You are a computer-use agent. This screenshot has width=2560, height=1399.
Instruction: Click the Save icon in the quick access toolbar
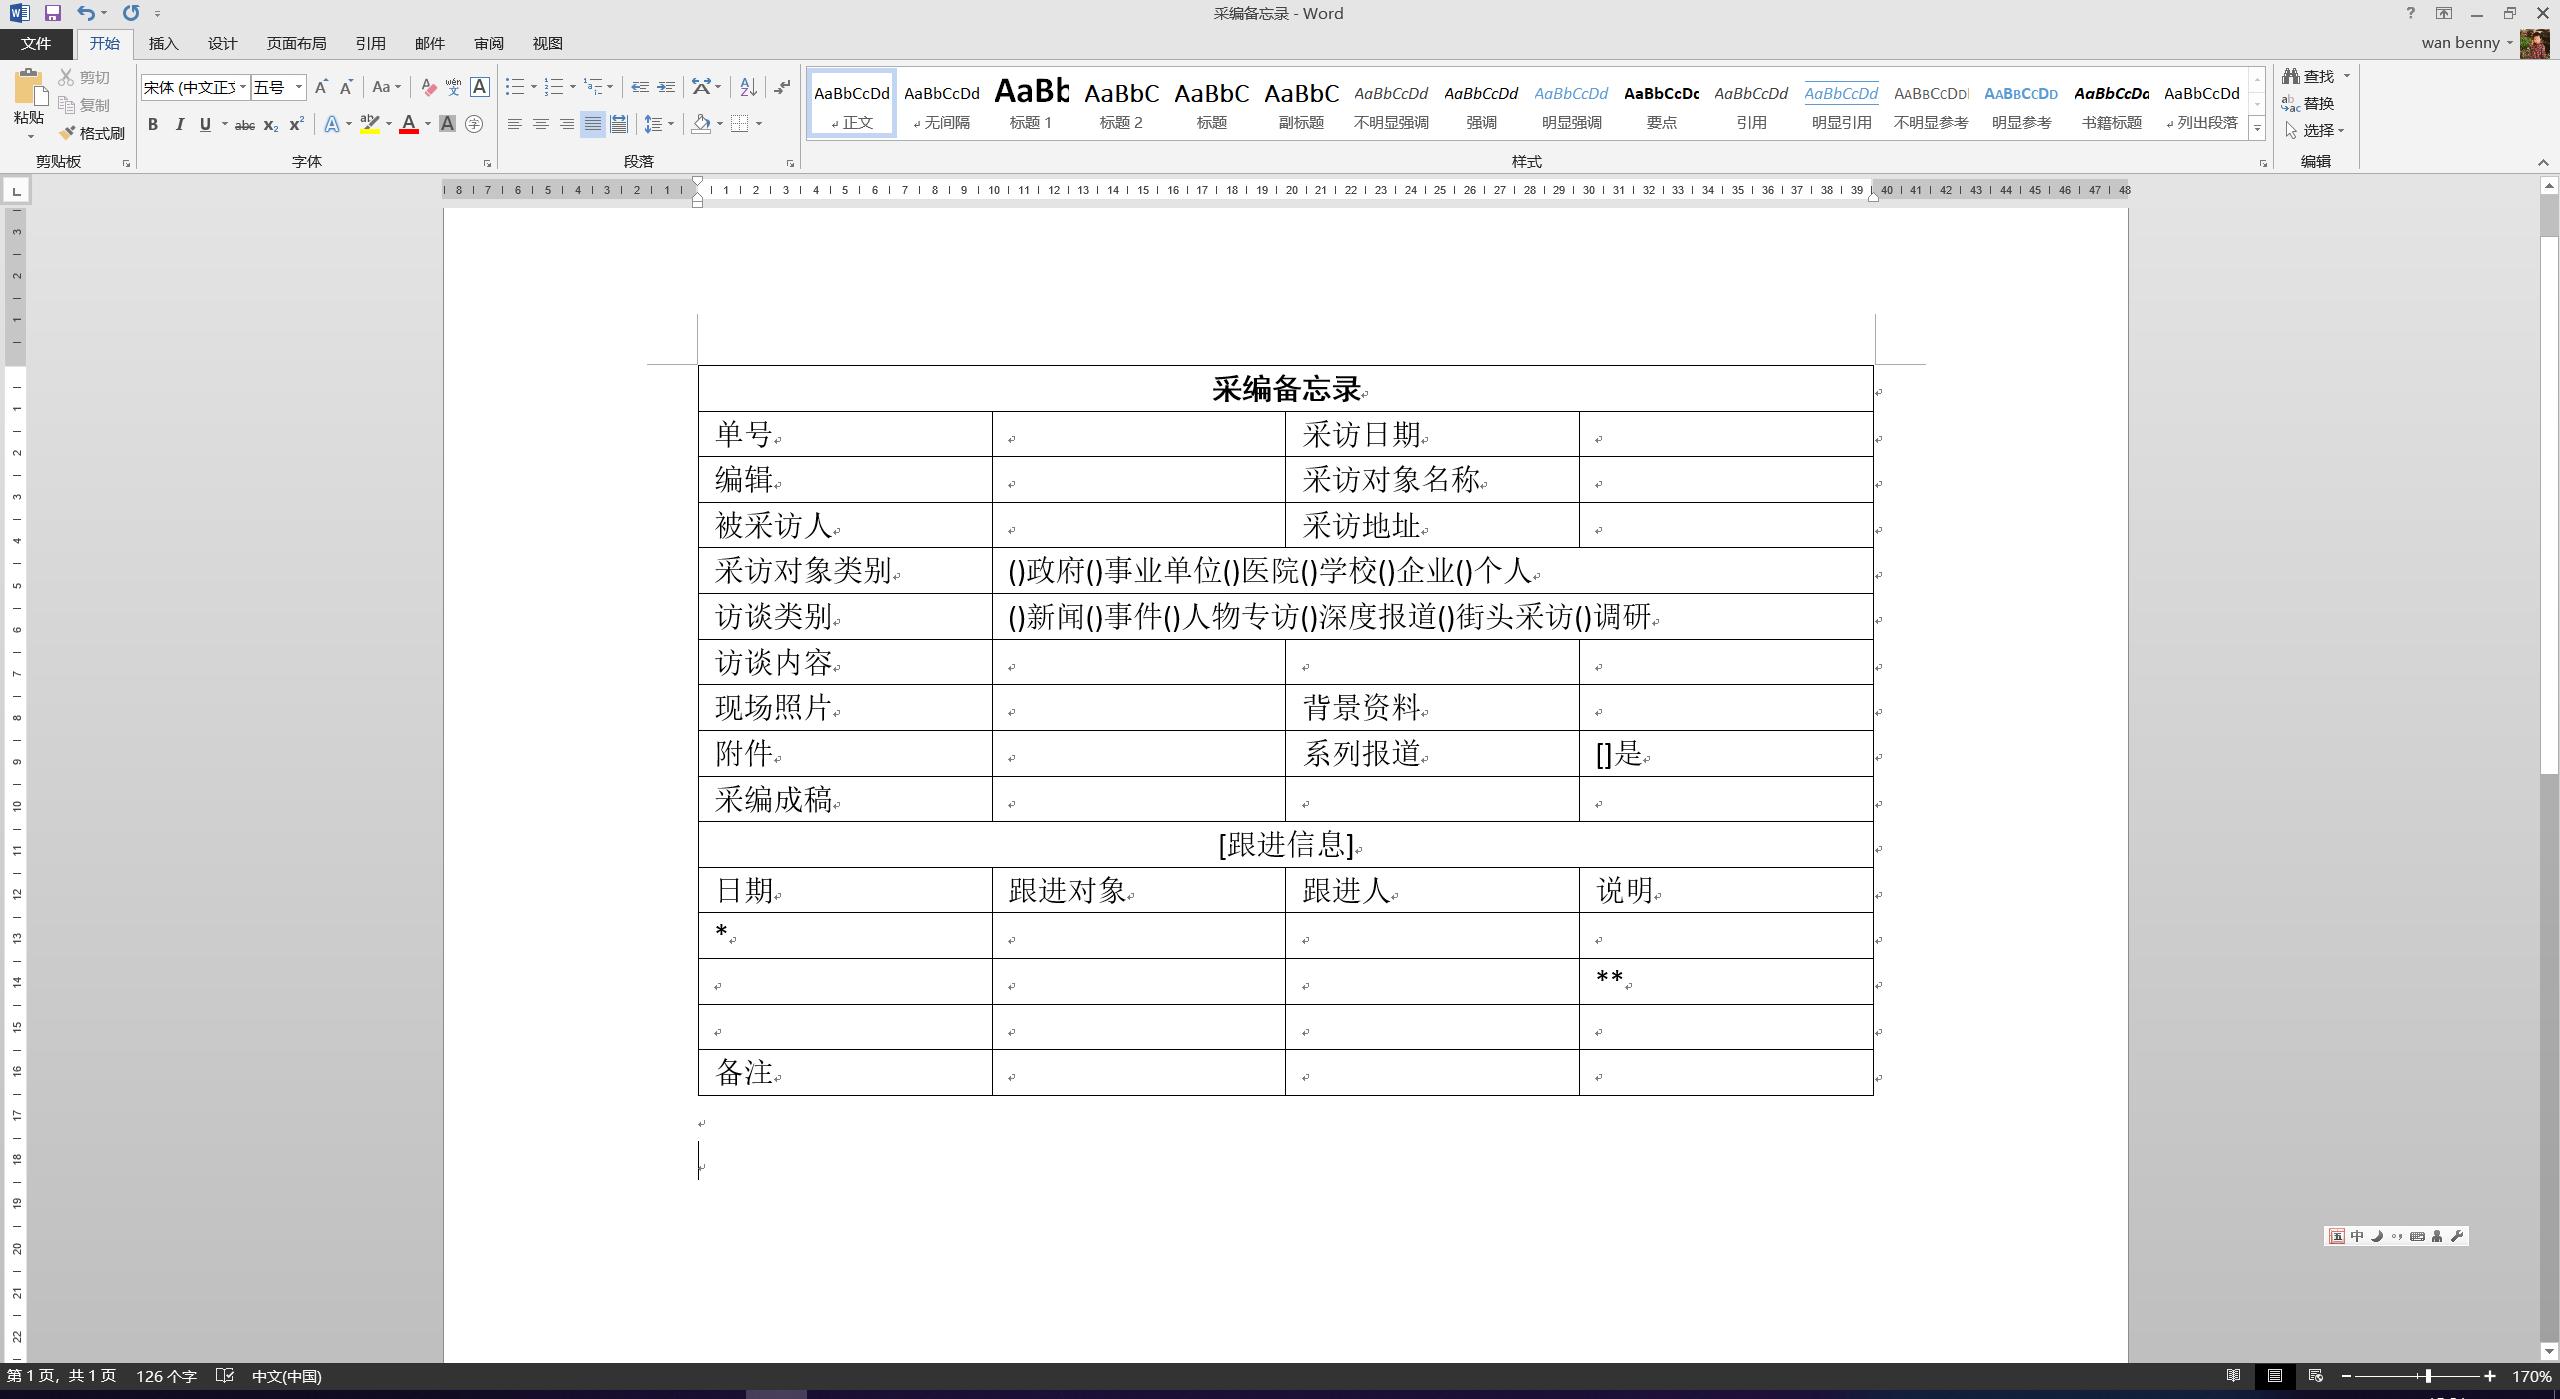pyautogui.click(x=53, y=13)
